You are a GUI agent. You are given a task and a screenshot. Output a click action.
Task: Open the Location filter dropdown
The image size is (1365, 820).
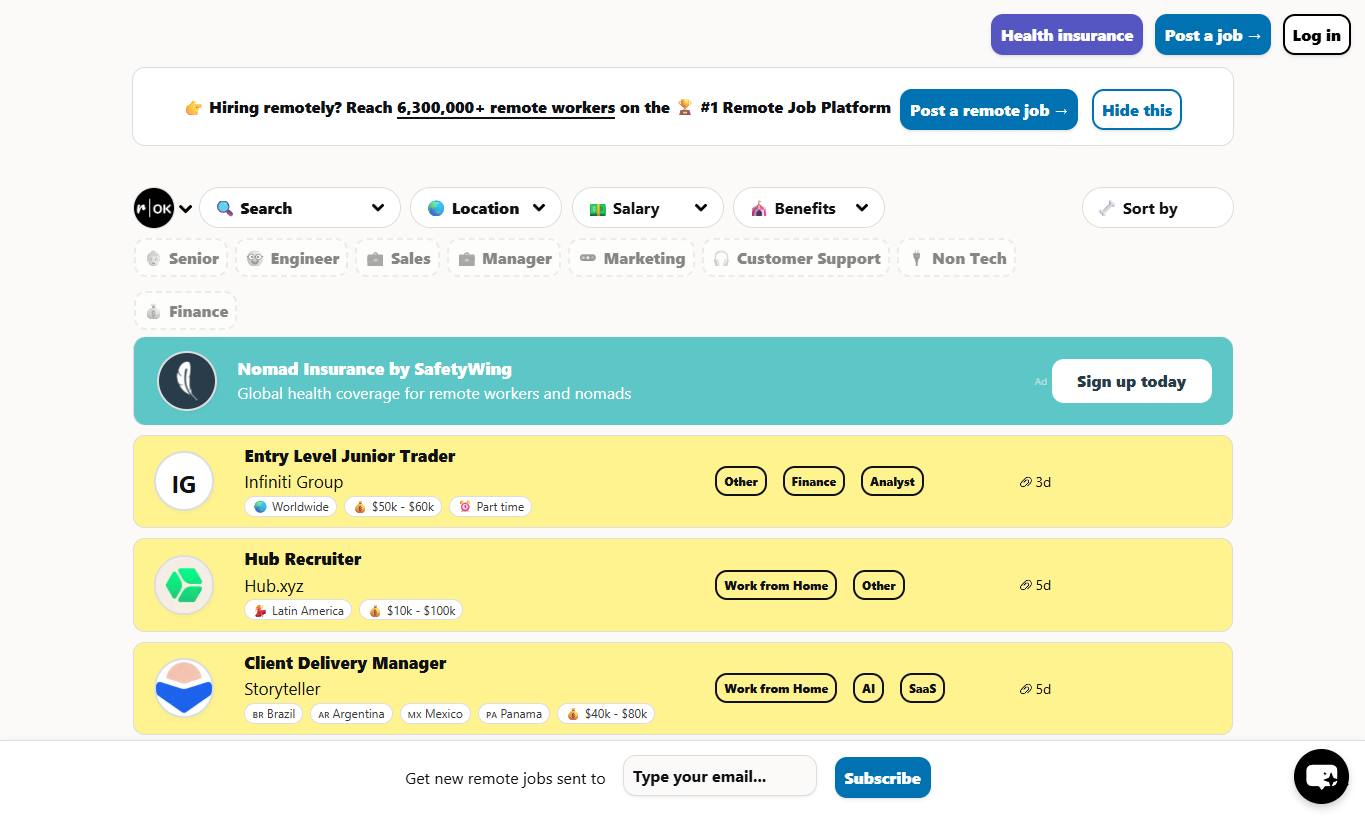coord(486,208)
